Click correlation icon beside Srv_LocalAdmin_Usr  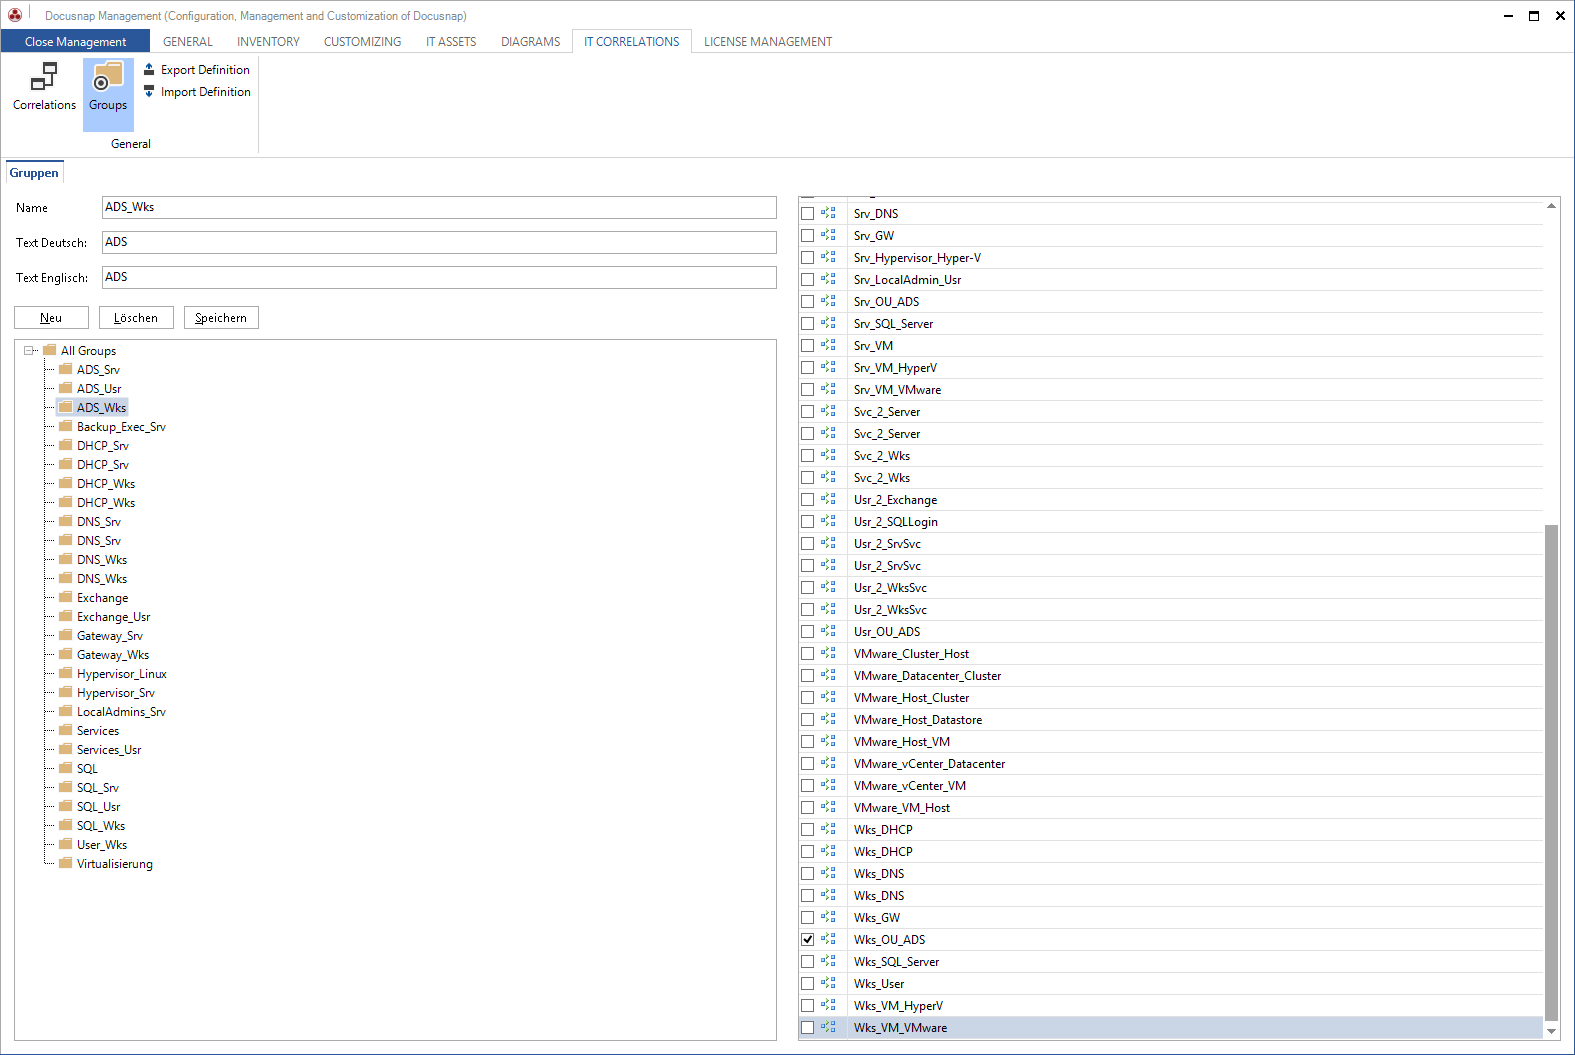tap(828, 279)
